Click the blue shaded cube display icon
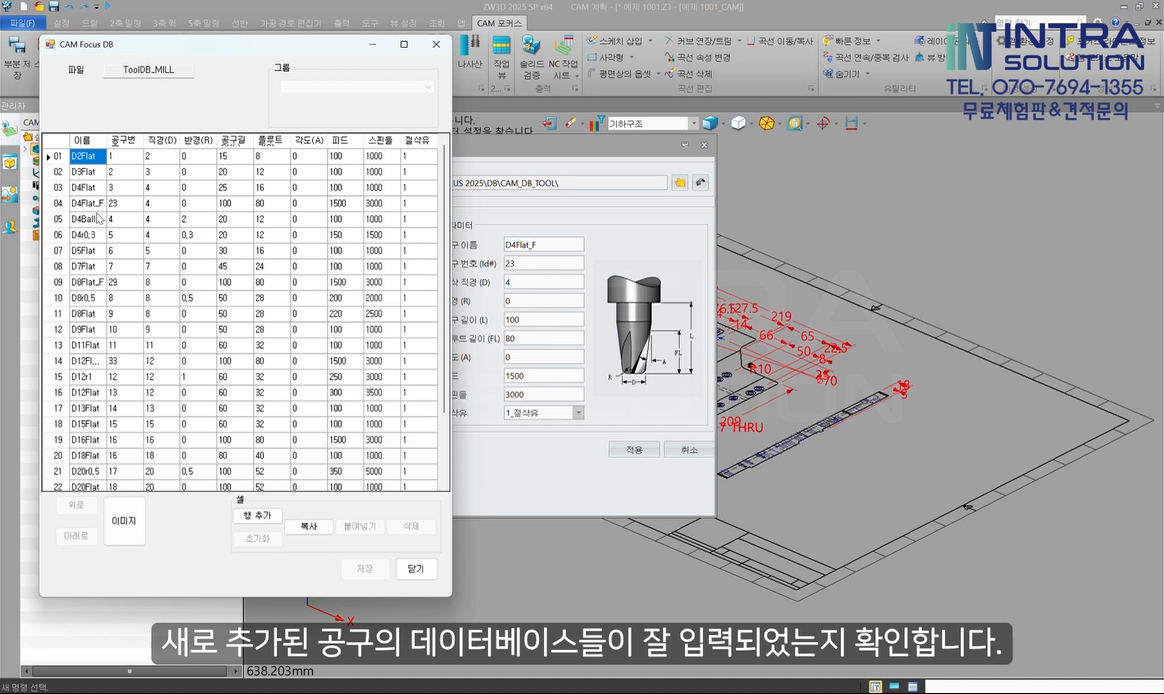 click(x=710, y=123)
